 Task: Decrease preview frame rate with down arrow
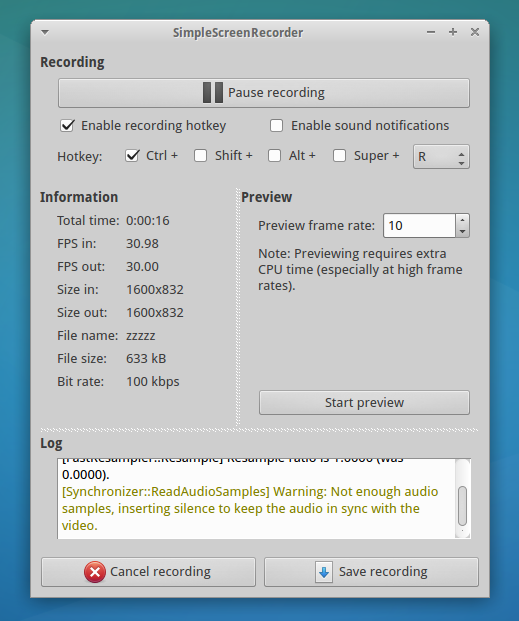coord(462,232)
